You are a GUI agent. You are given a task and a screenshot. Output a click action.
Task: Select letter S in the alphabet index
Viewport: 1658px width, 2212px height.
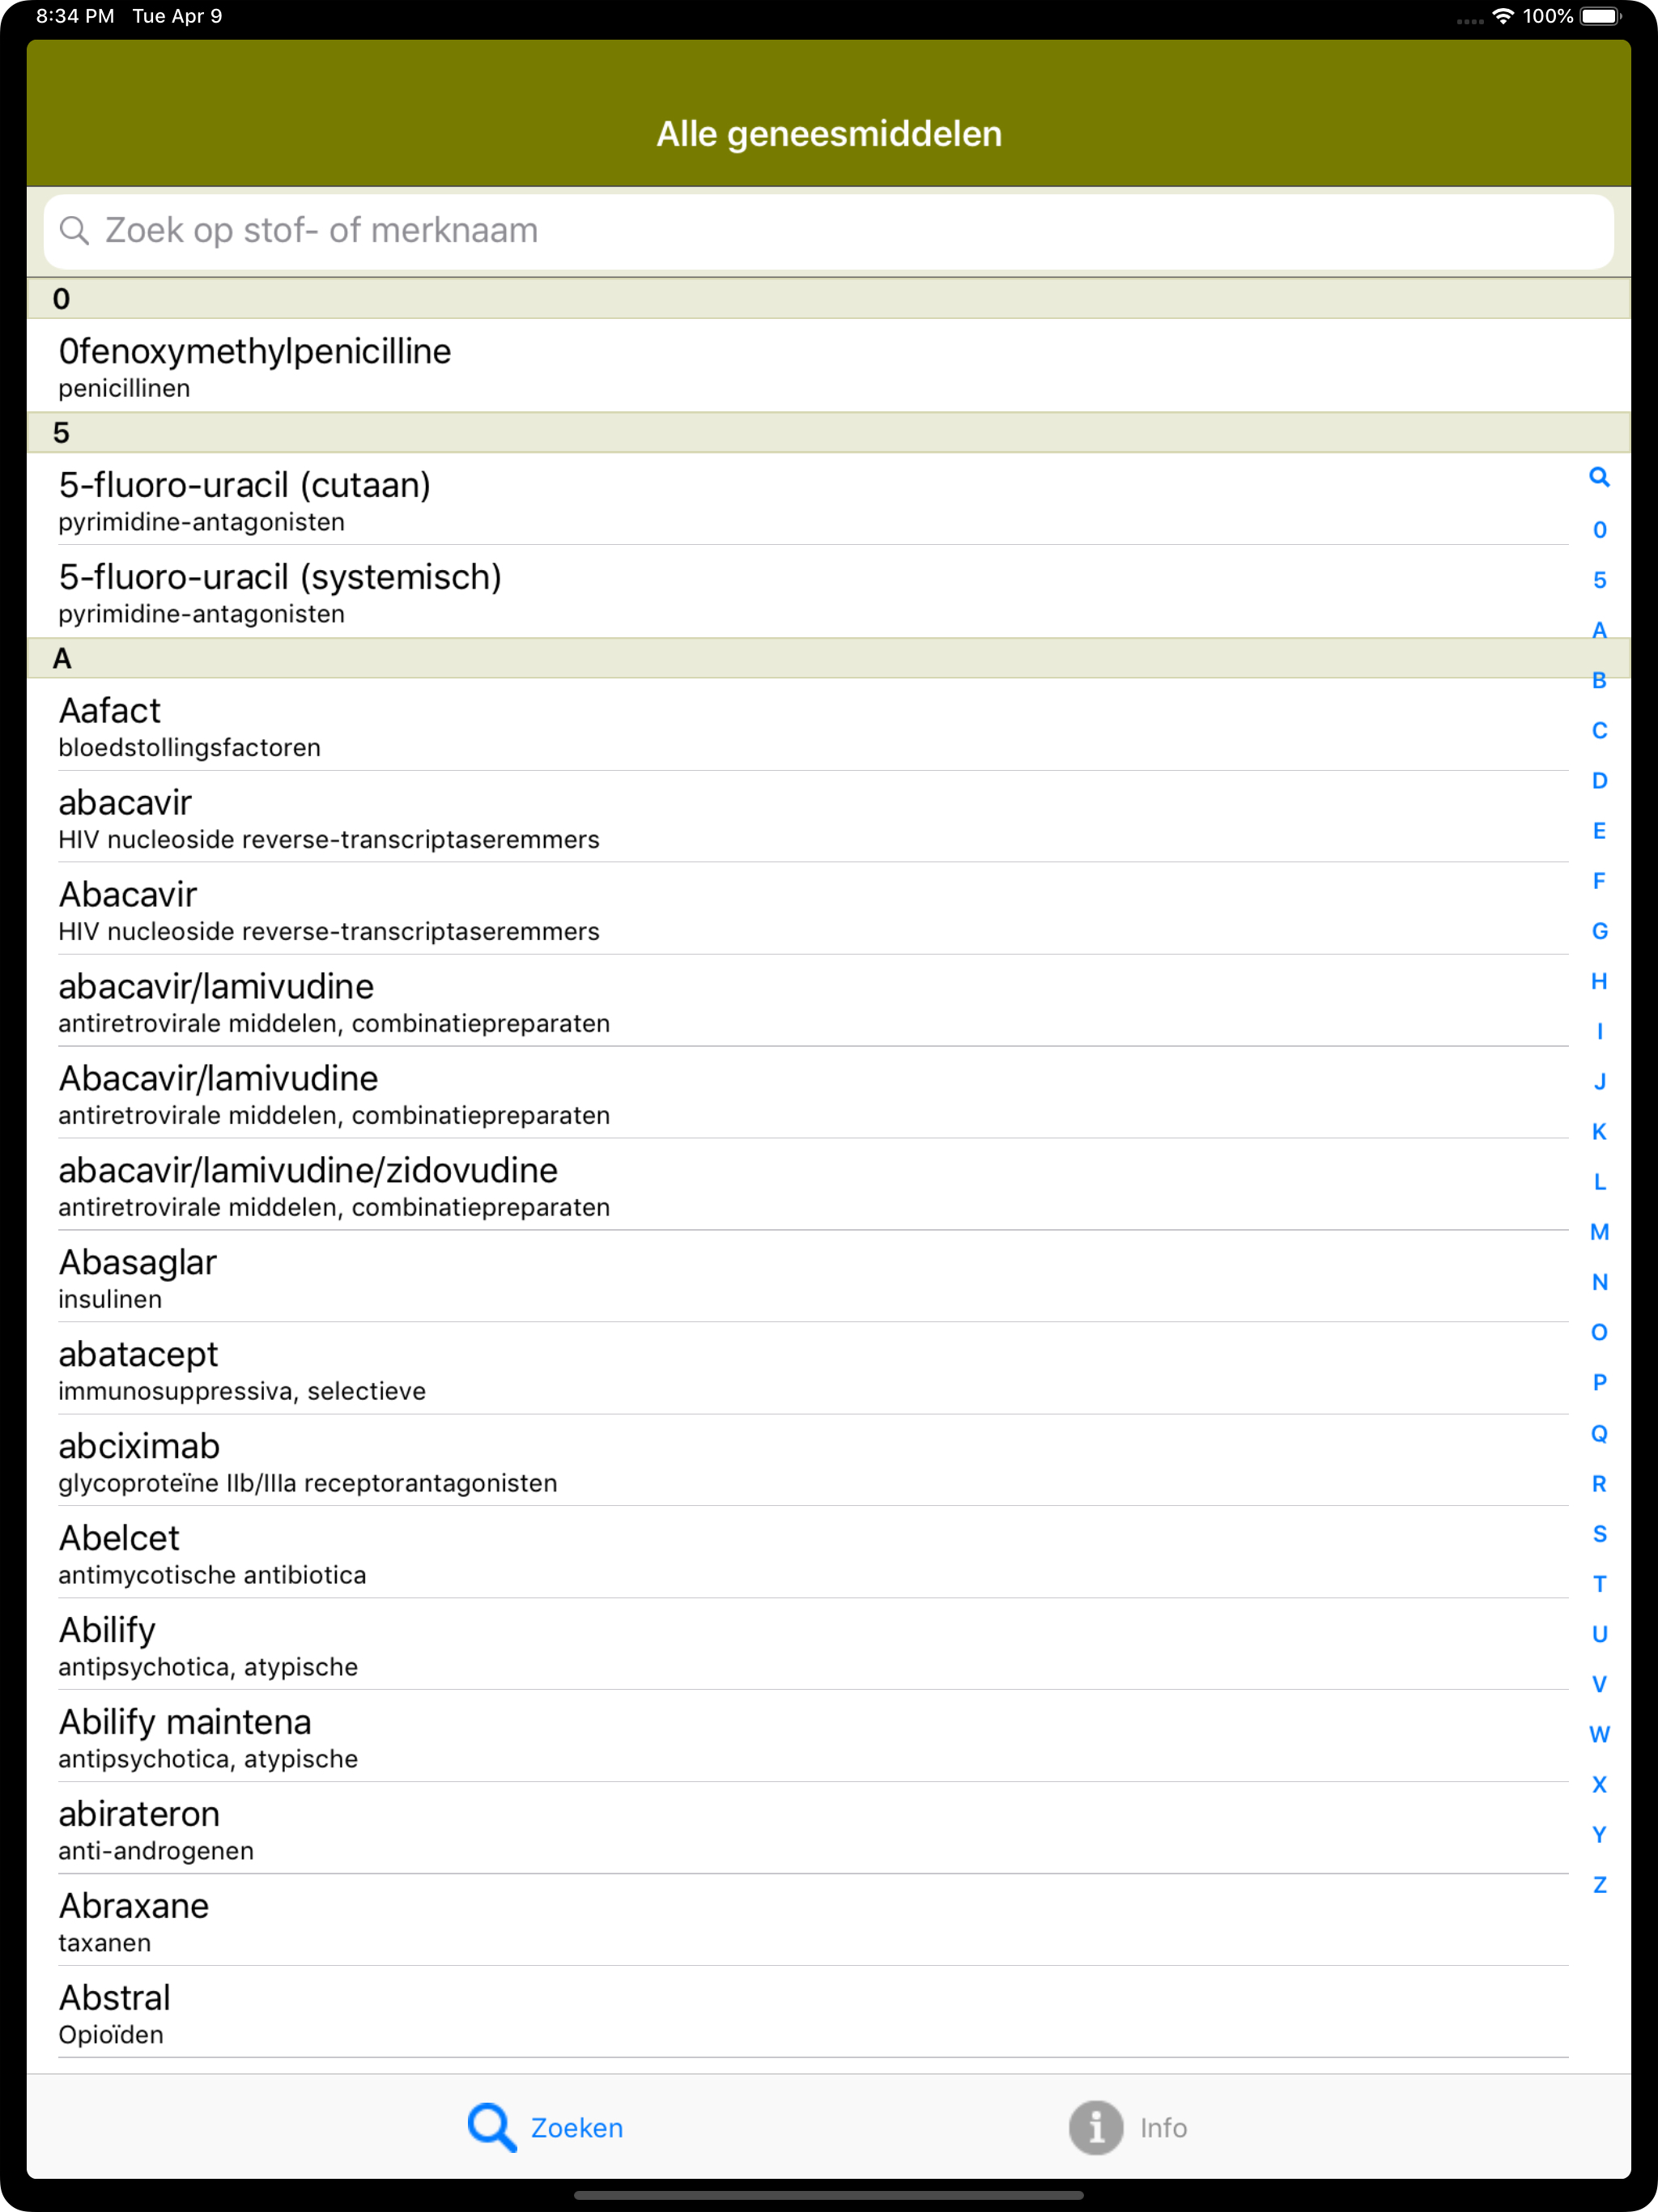click(1599, 1533)
